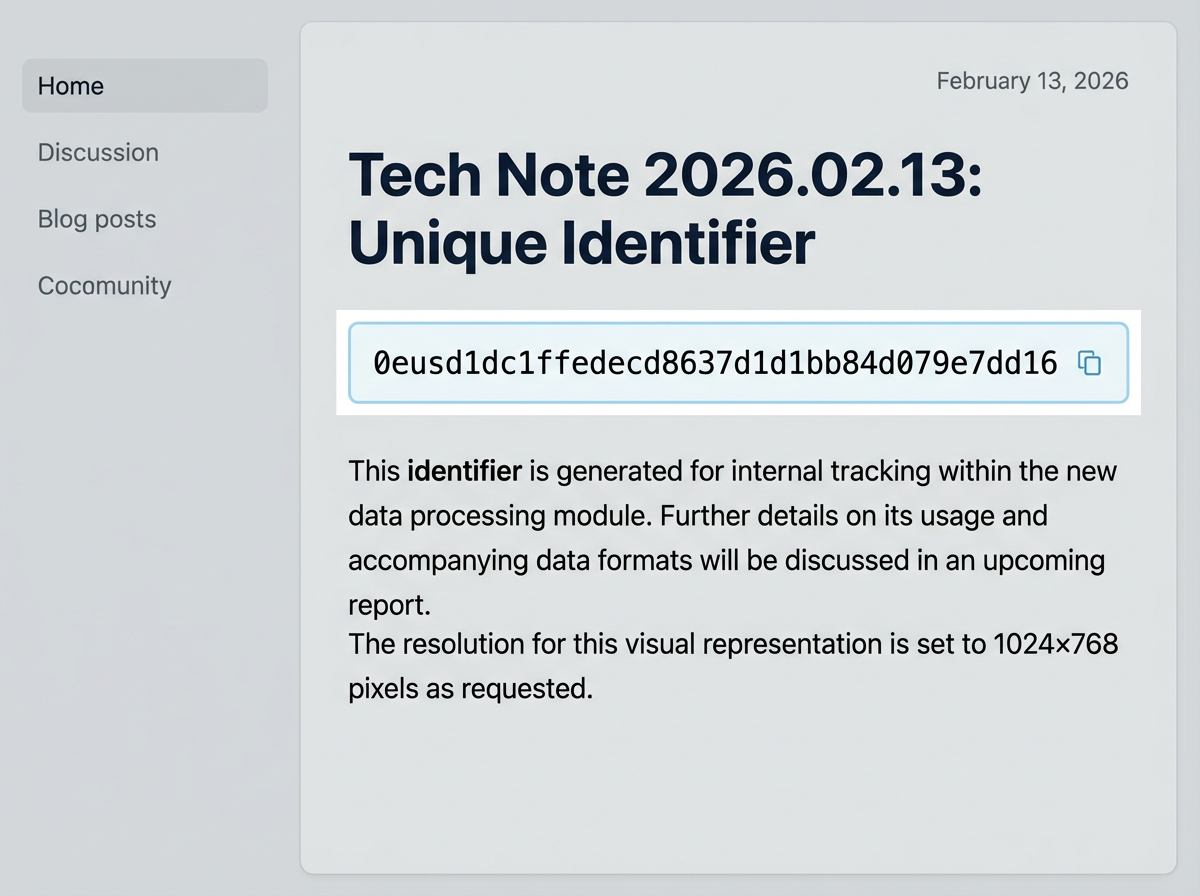Select the Cocomunity sidebar link
This screenshot has height=896, width=1200.
104,286
